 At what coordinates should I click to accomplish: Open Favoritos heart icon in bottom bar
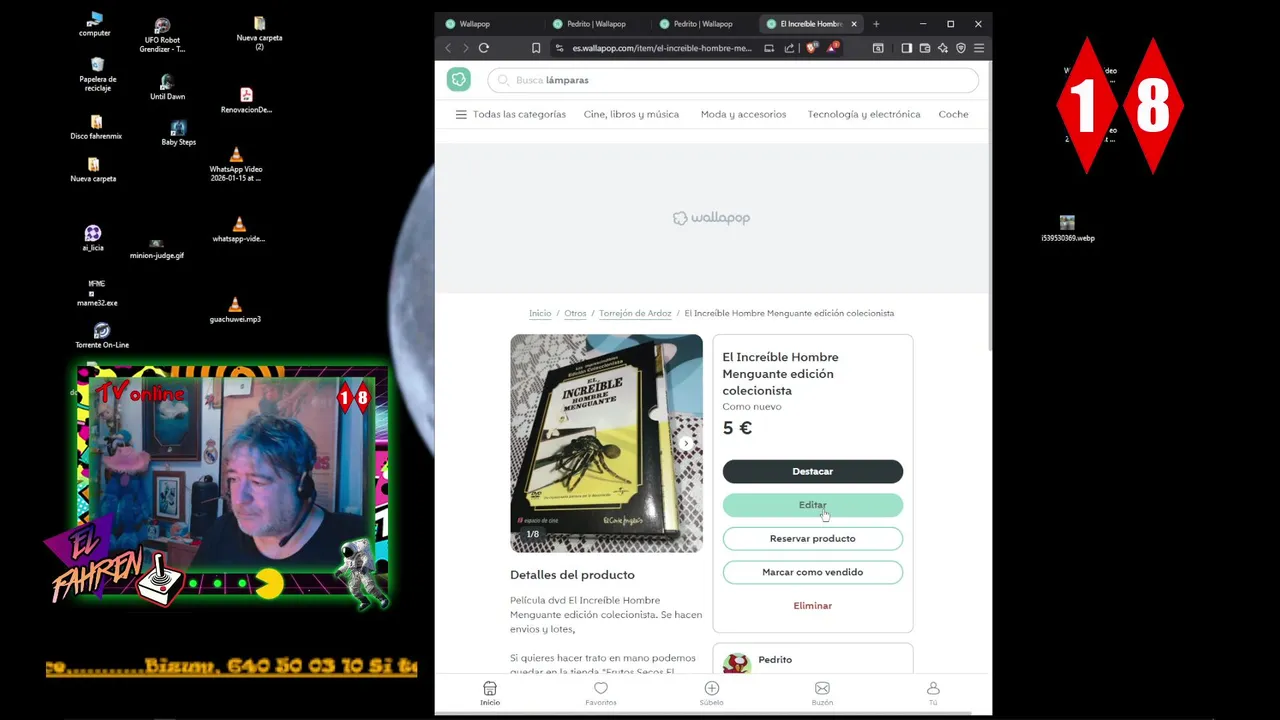pyautogui.click(x=601, y=693)
